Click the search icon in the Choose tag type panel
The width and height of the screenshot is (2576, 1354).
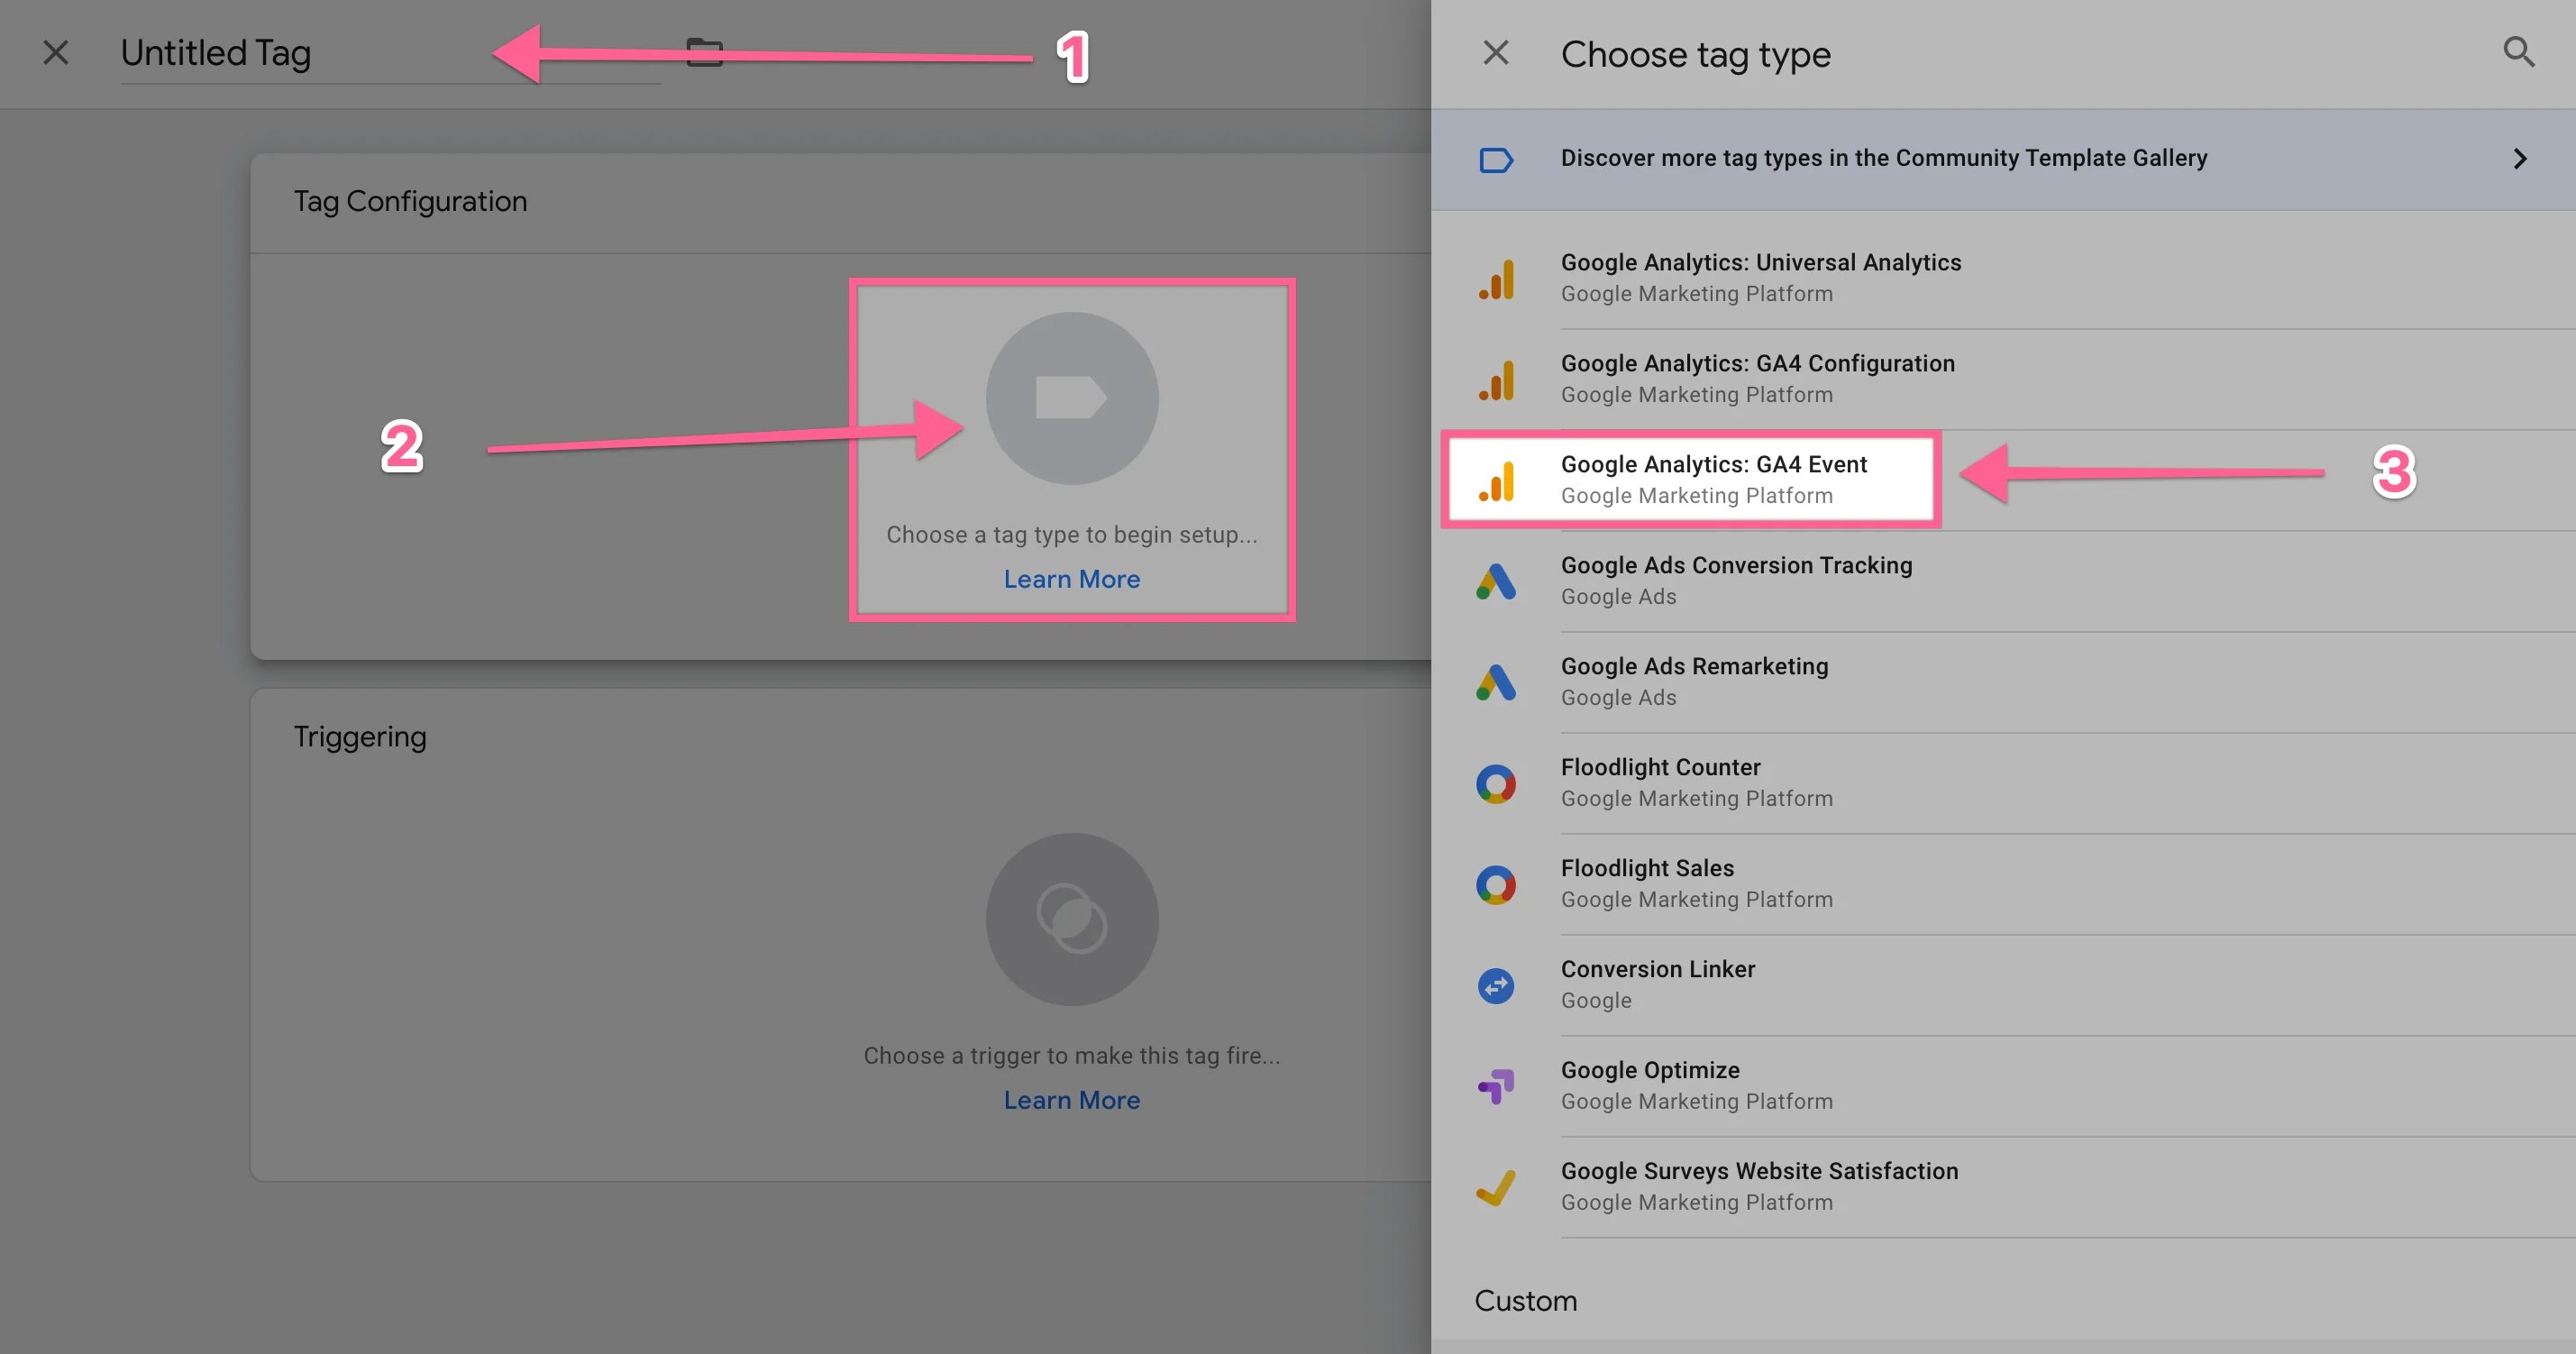pyautogui.click(x=2517, y=52)
